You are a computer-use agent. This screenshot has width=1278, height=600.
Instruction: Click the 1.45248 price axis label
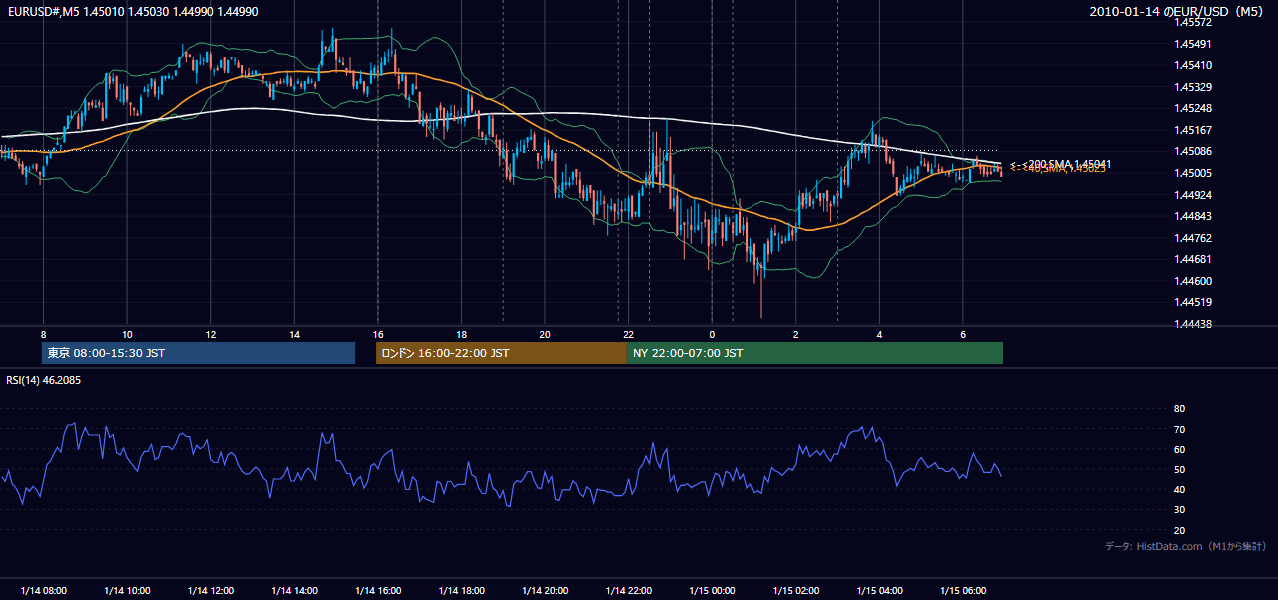coord(1193,108)
